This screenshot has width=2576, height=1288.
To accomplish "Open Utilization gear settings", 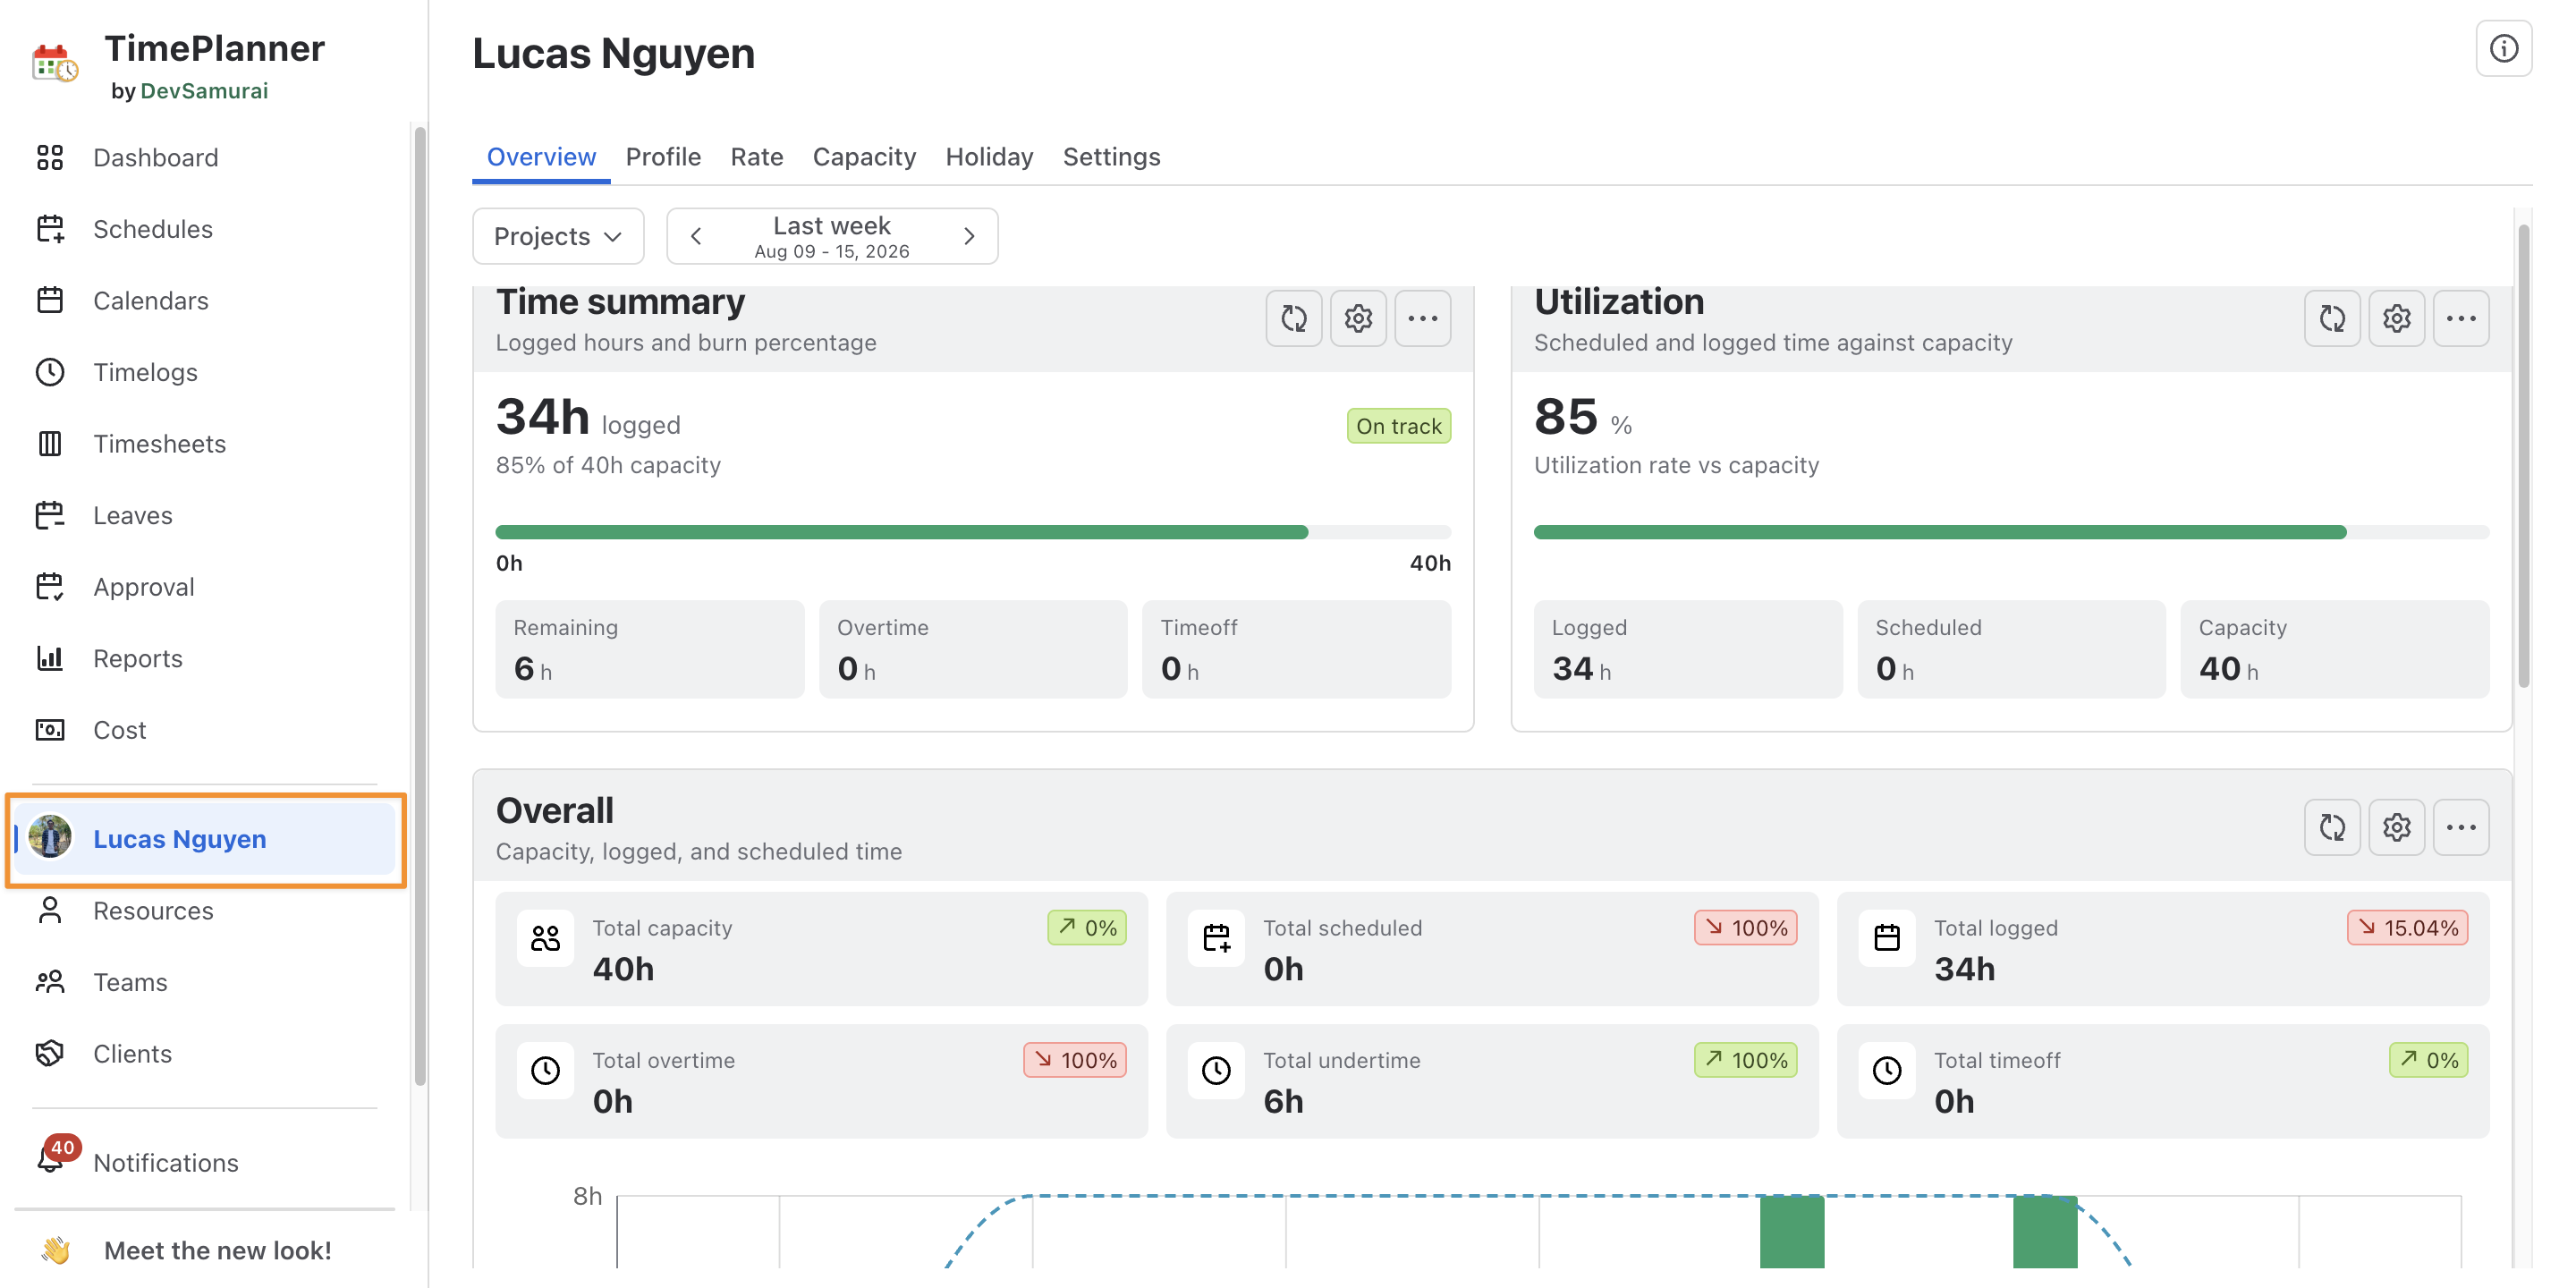I will point(2396,319).
